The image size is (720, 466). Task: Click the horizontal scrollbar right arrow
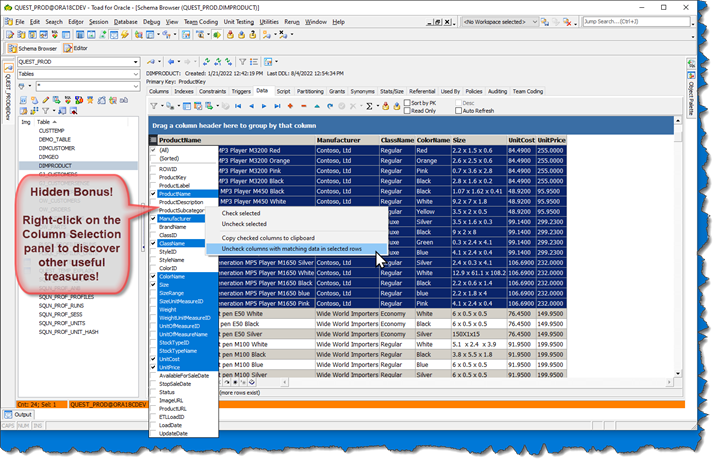tap(669, 382)
